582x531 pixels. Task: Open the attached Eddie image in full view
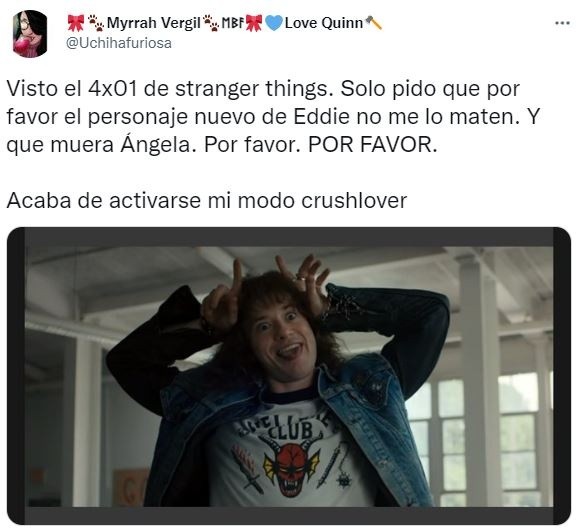[289, 376]
